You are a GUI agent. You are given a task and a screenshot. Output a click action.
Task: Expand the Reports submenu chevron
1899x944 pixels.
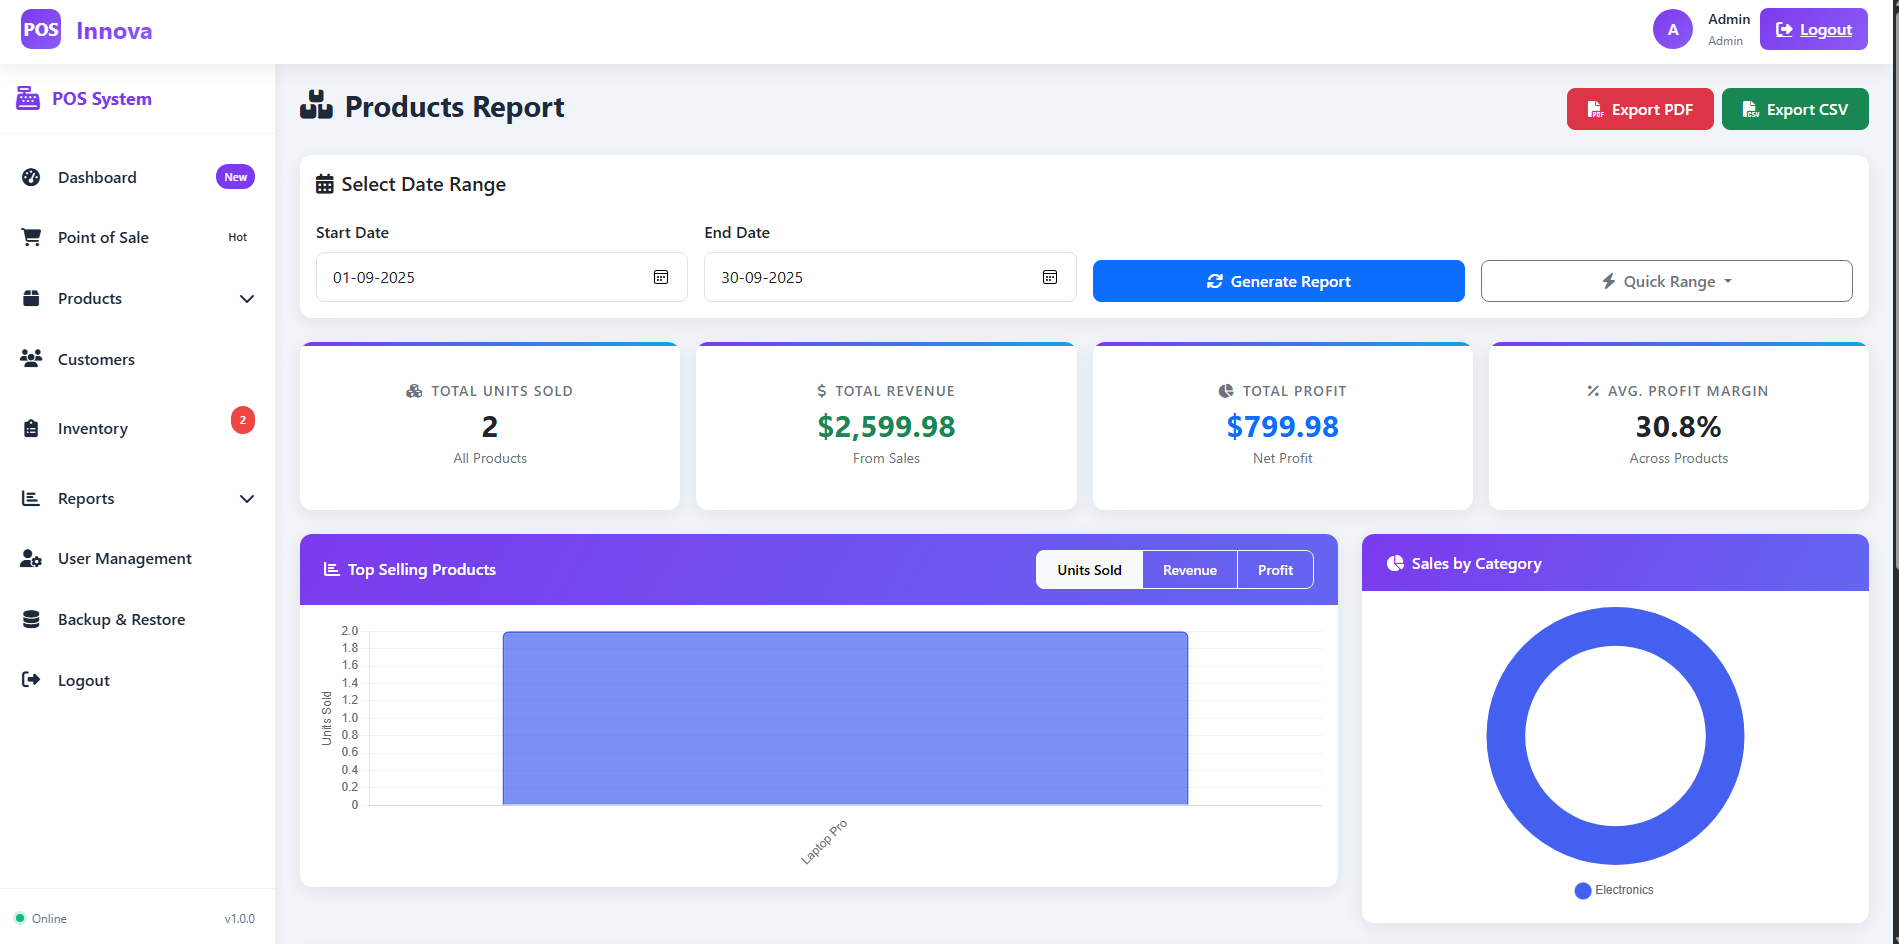pos(247,498)
